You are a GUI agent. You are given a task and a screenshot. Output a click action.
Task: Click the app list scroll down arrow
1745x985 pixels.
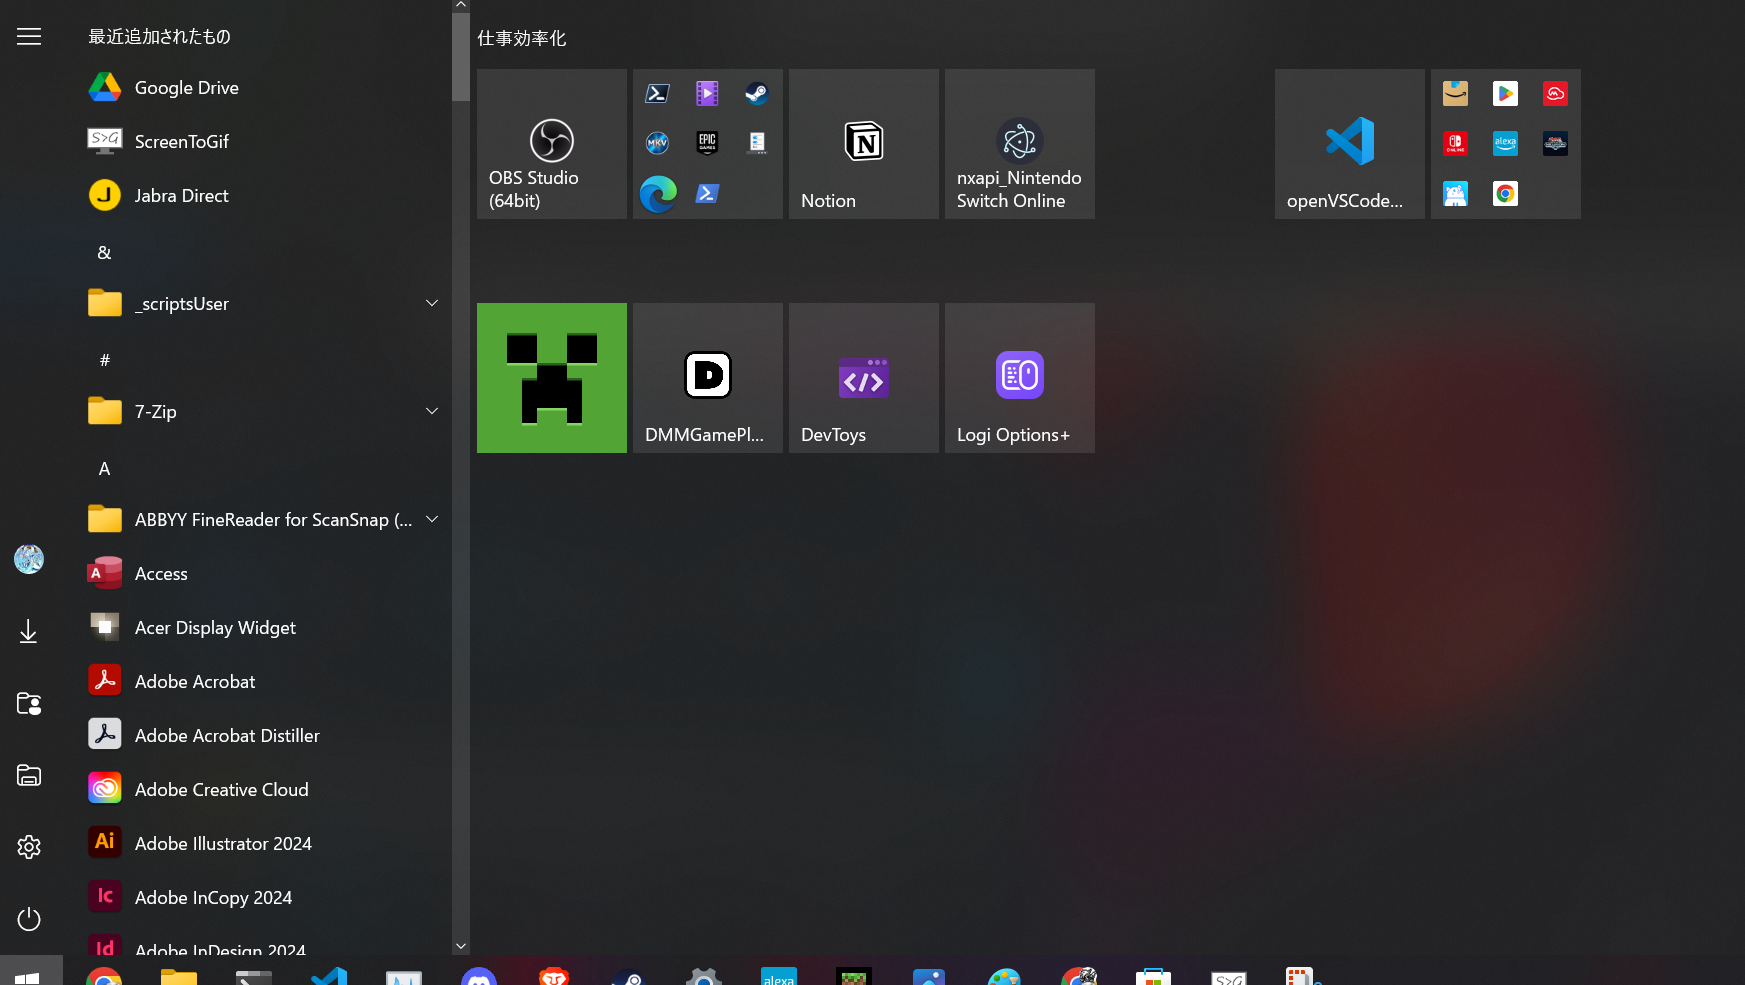(461, 946)
